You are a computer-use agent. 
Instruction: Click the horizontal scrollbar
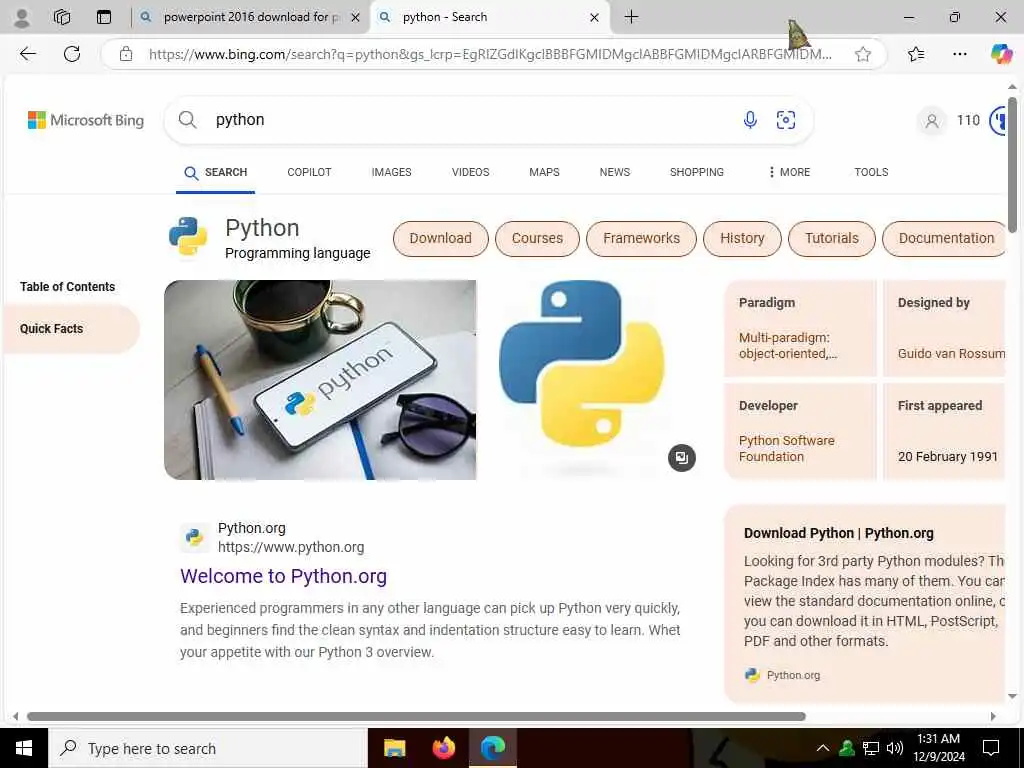[416, 716]
